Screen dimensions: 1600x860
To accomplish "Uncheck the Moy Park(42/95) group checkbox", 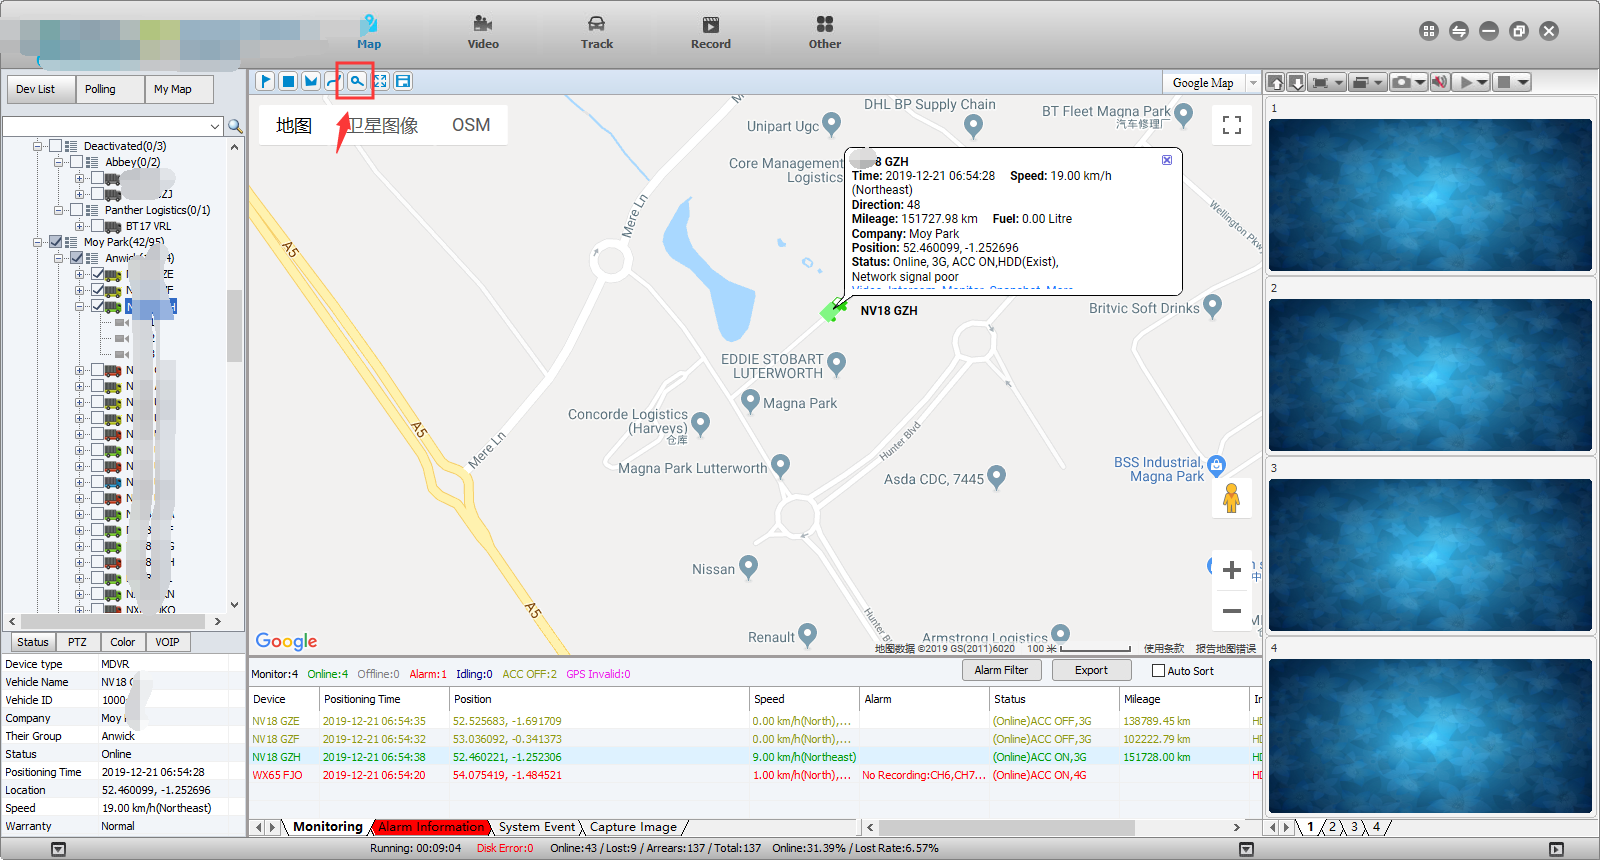I will tap(56, 242).
